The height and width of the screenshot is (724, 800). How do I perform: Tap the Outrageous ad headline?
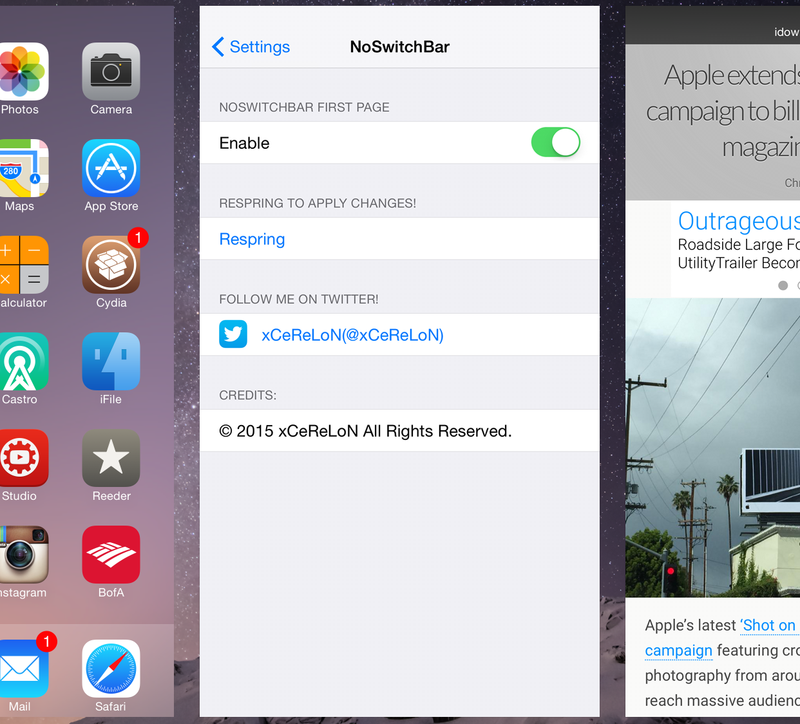coord(738,221)
